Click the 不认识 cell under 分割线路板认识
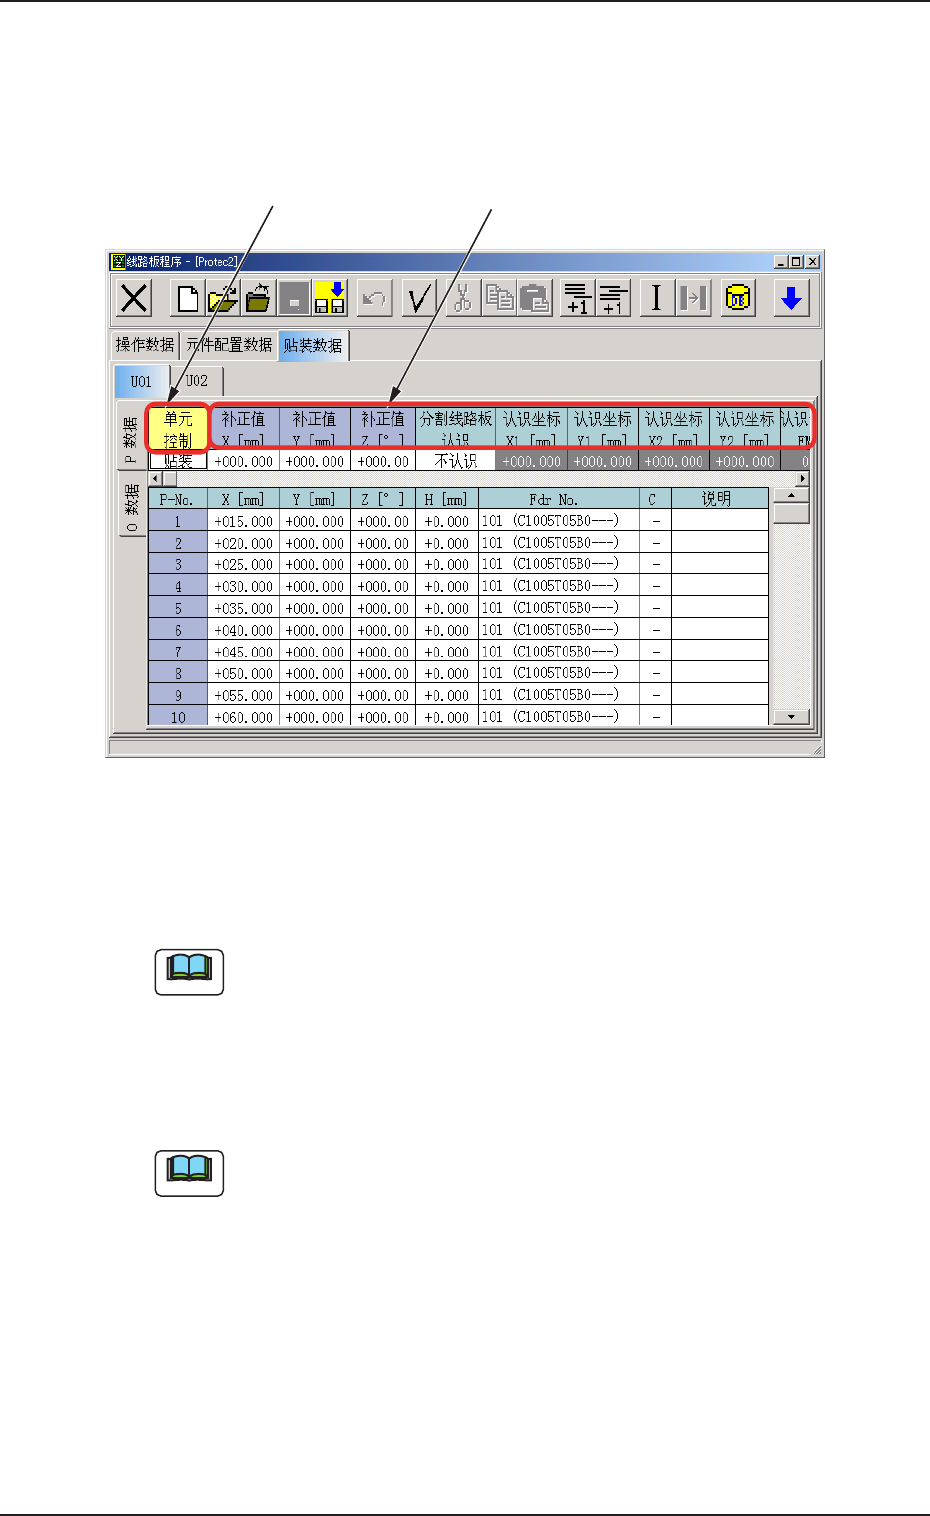The height and width of the screenshot is (1516, 930). (455, 462)
